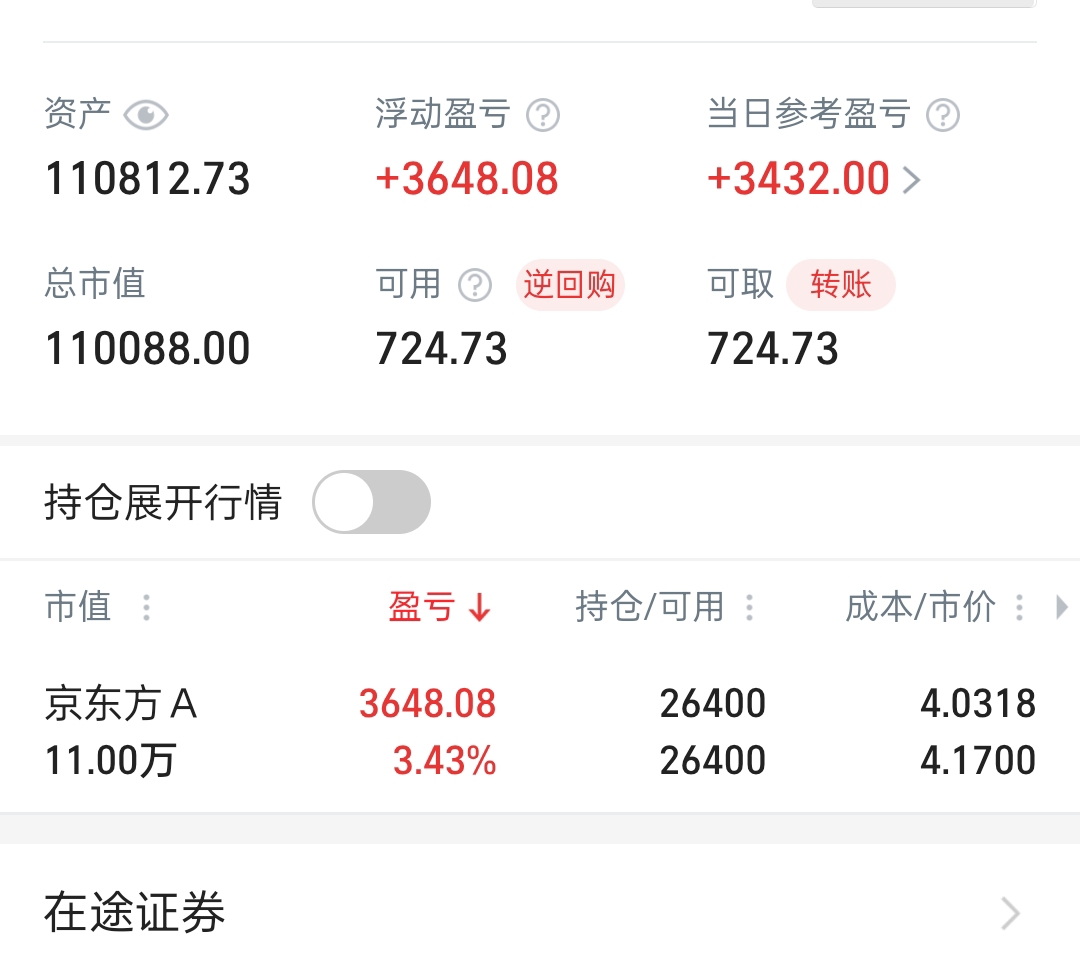Open help icon beside 浮动盈亏
Viewport: 1080px width, 979px height.
point(543,116)
